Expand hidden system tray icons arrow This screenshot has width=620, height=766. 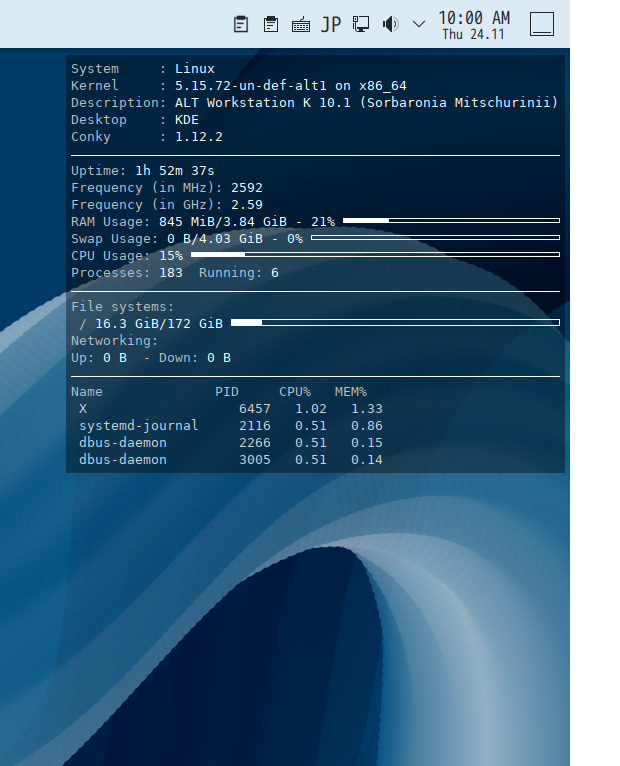[419, 24]
